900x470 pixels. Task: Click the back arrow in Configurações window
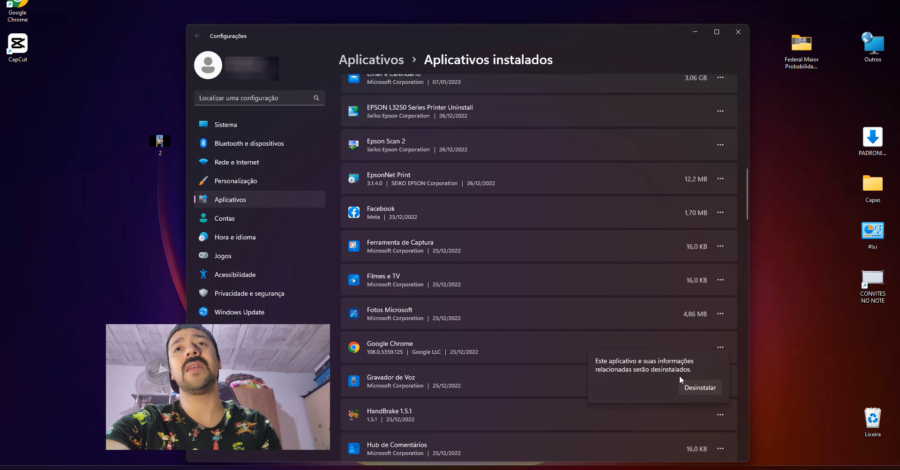[198, 36]
